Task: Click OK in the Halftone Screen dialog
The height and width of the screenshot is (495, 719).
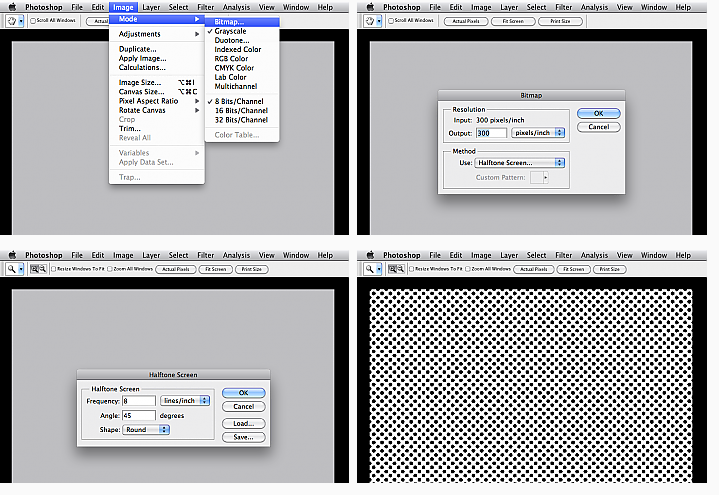Action: 243,393
